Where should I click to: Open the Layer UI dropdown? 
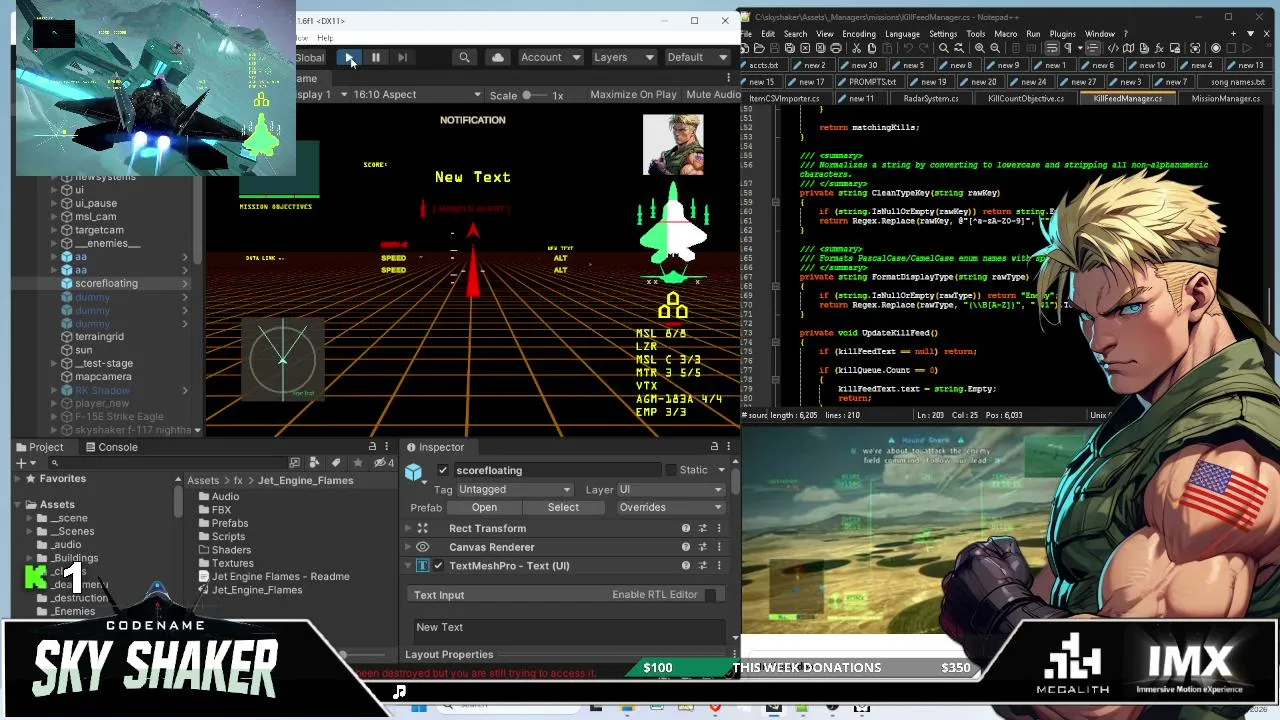(670, 490)
